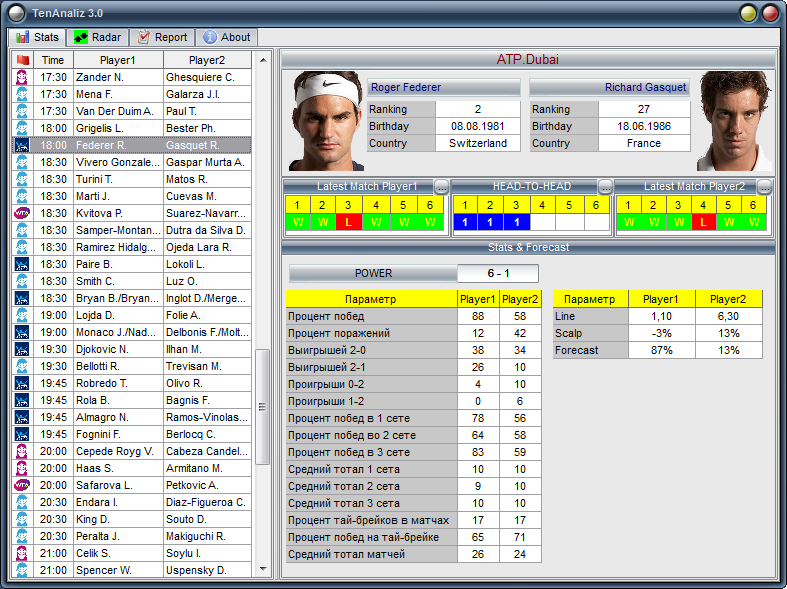Screen dimensions: 787x589
Task: Open the Report tab
Action: tap(162, 37)
